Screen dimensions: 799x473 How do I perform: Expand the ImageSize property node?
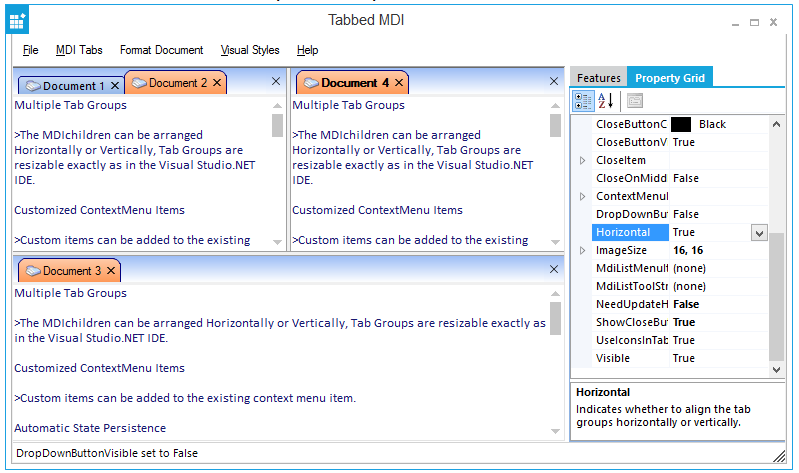point(583,250)
